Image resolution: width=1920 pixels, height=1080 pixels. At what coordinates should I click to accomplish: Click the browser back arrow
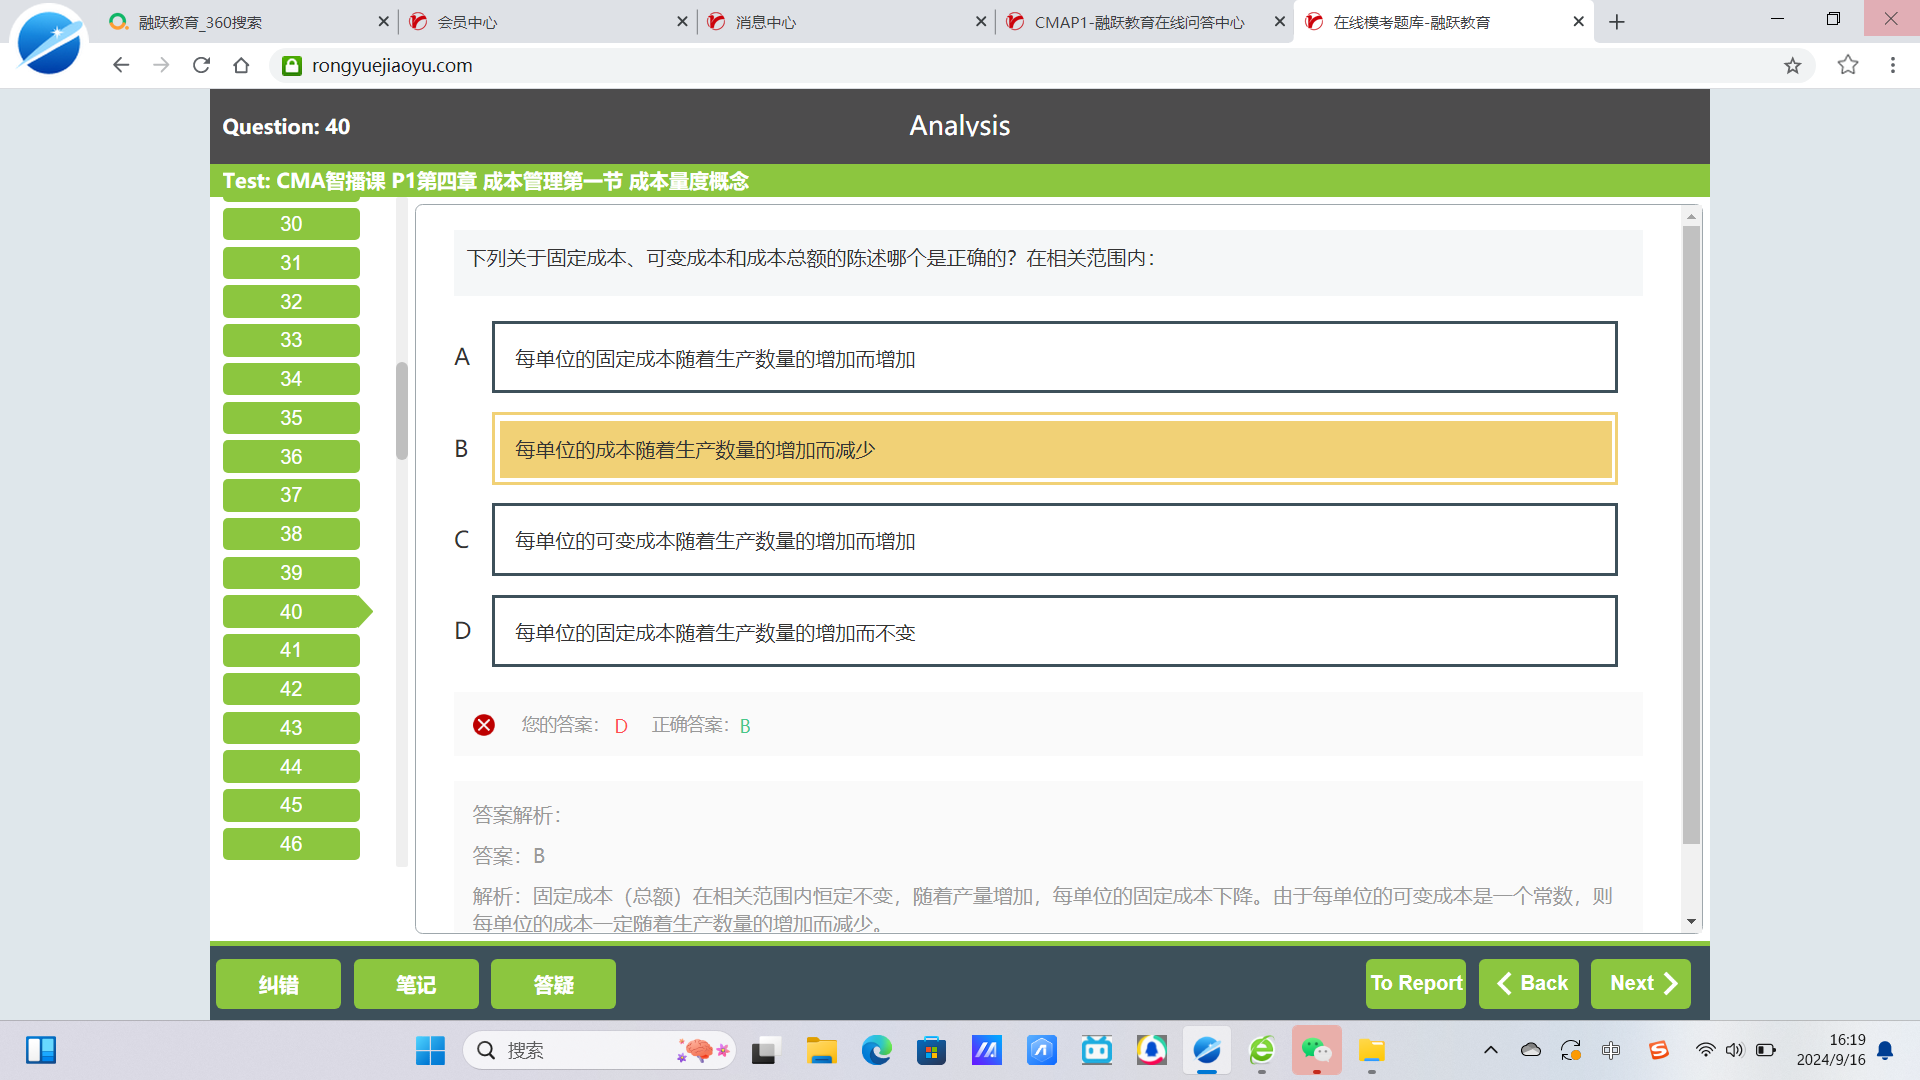(121, 65)
